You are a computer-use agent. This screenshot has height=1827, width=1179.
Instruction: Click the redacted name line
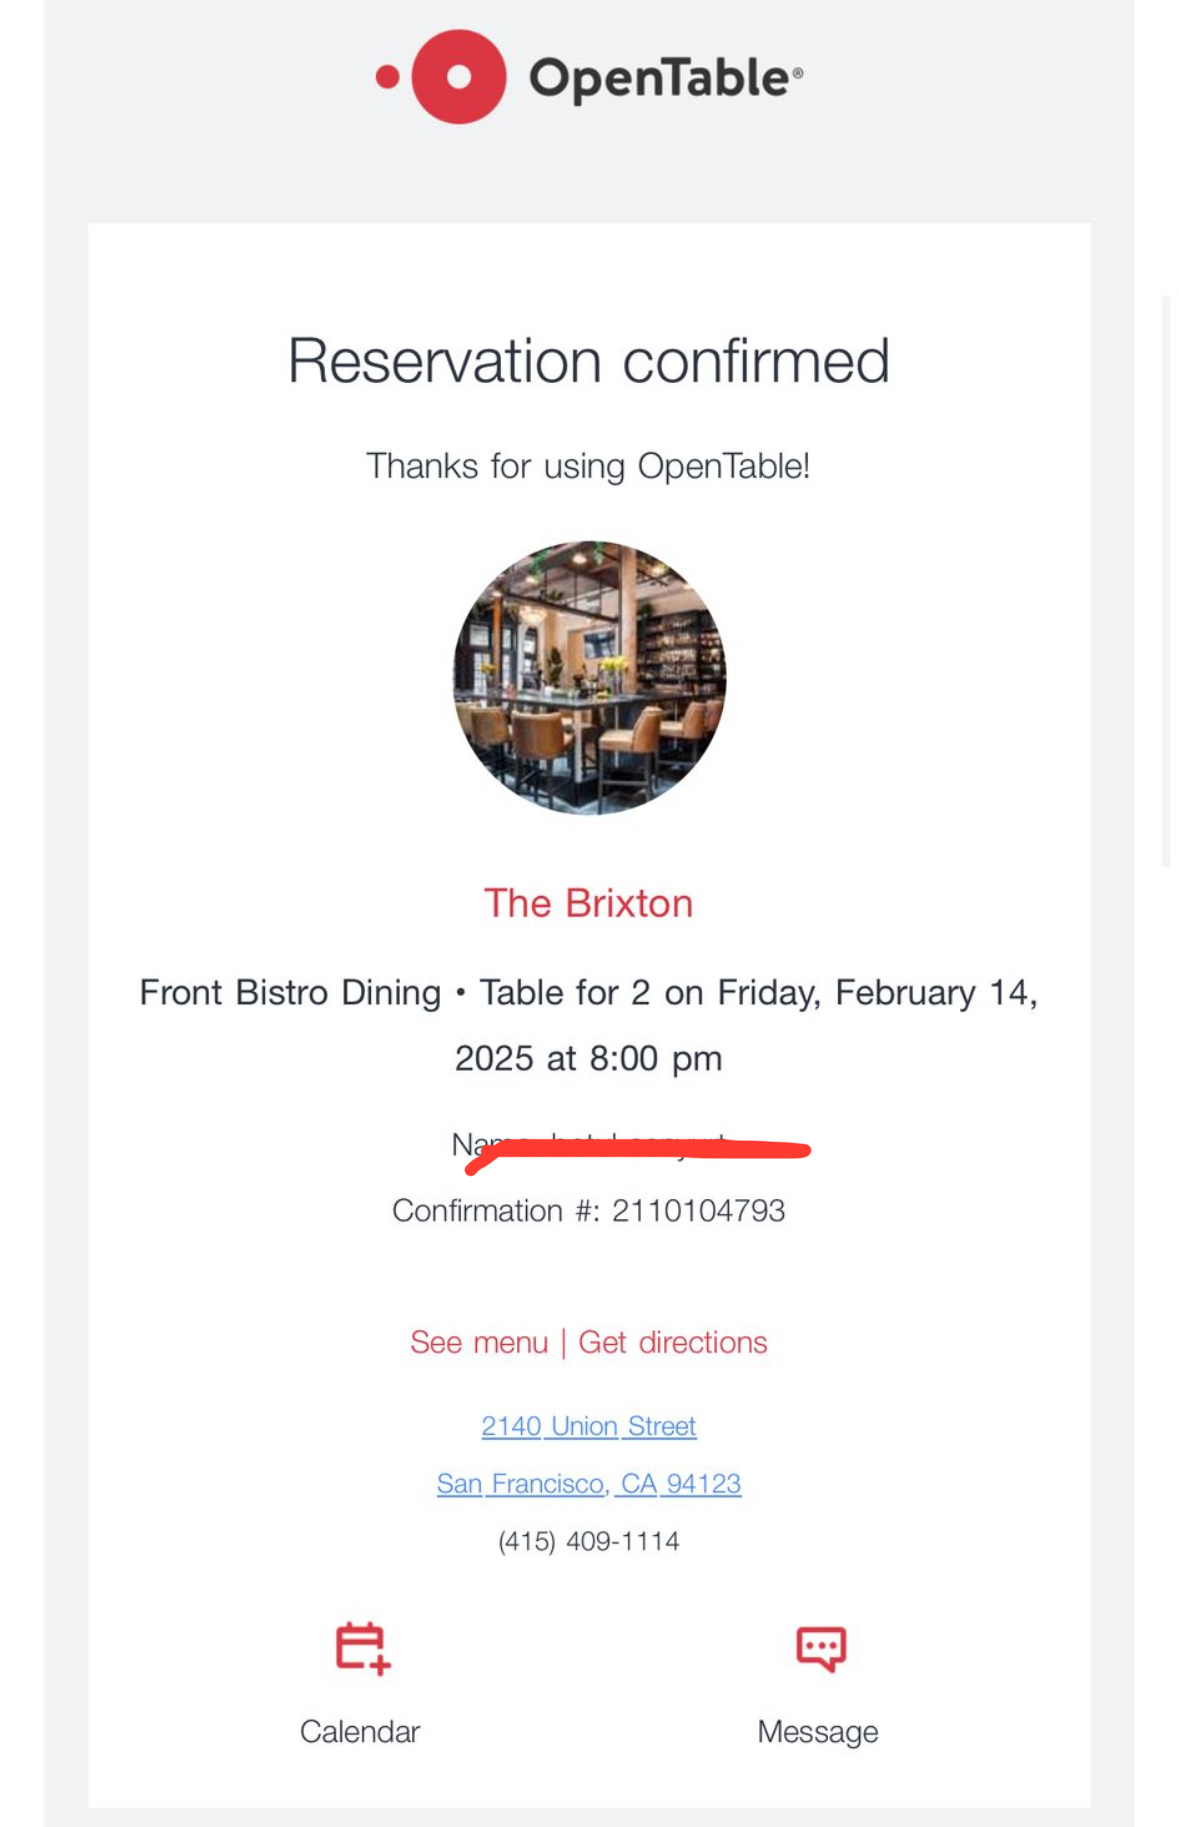[636, 1147]
